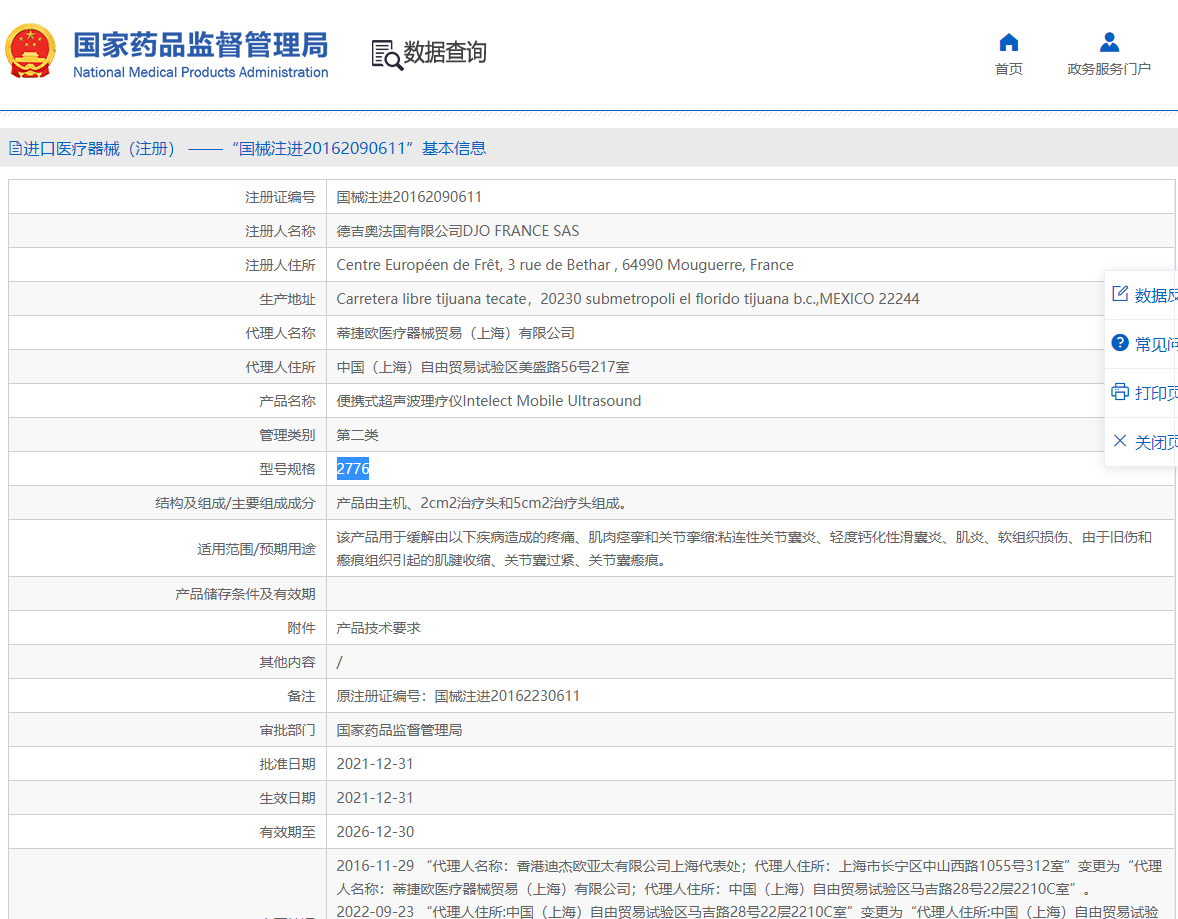Click the 产品技术要求 attachment link
The image size is (1178, 919).
(x=378, y=628)
